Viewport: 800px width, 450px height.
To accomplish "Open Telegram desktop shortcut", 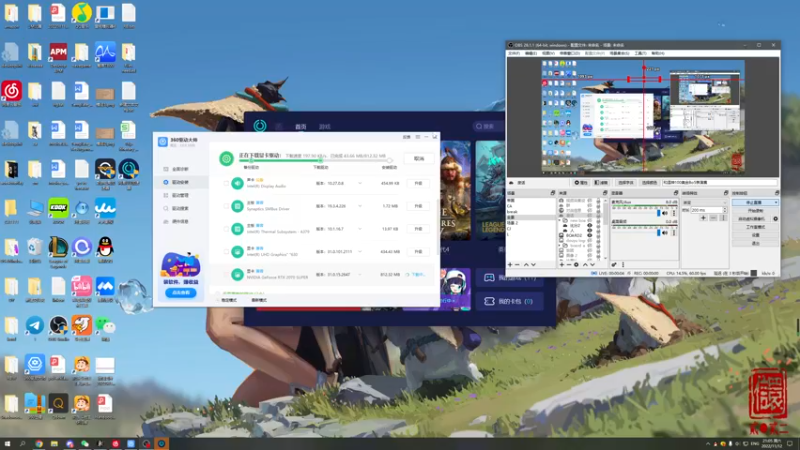I will [35, 325].
